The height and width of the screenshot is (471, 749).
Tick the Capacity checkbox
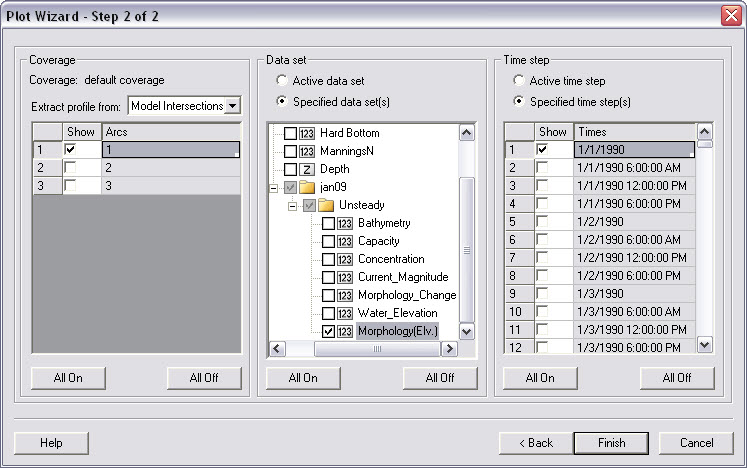(x=328, y=241)
